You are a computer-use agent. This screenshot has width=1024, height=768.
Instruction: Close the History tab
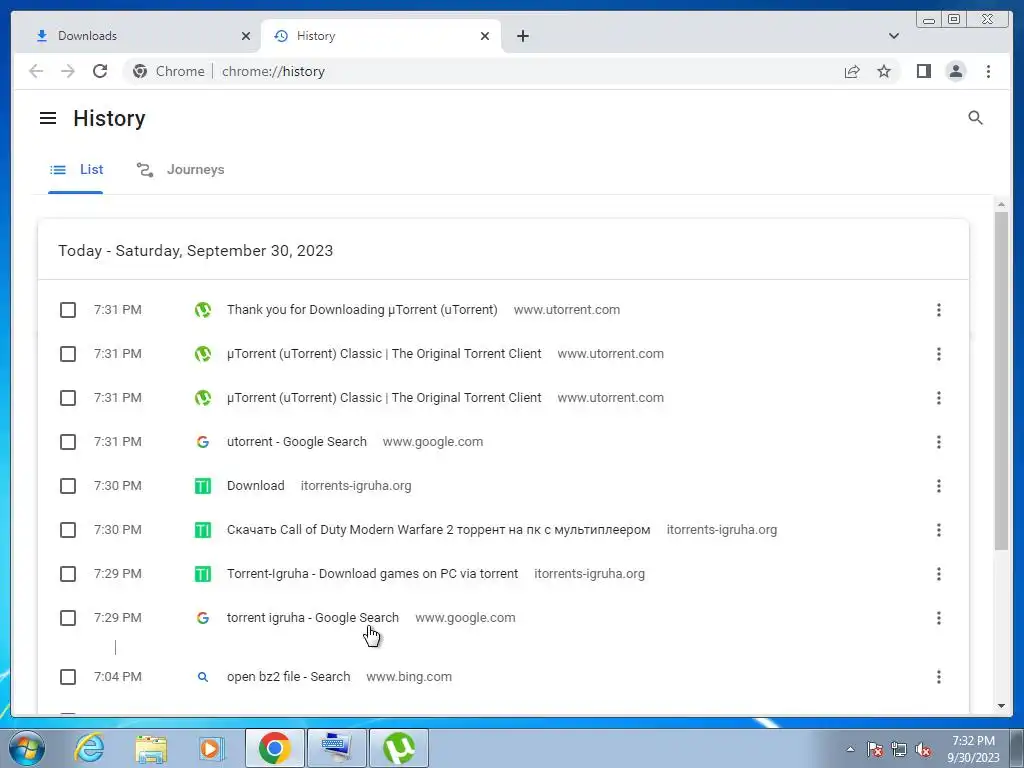point(485,36)
